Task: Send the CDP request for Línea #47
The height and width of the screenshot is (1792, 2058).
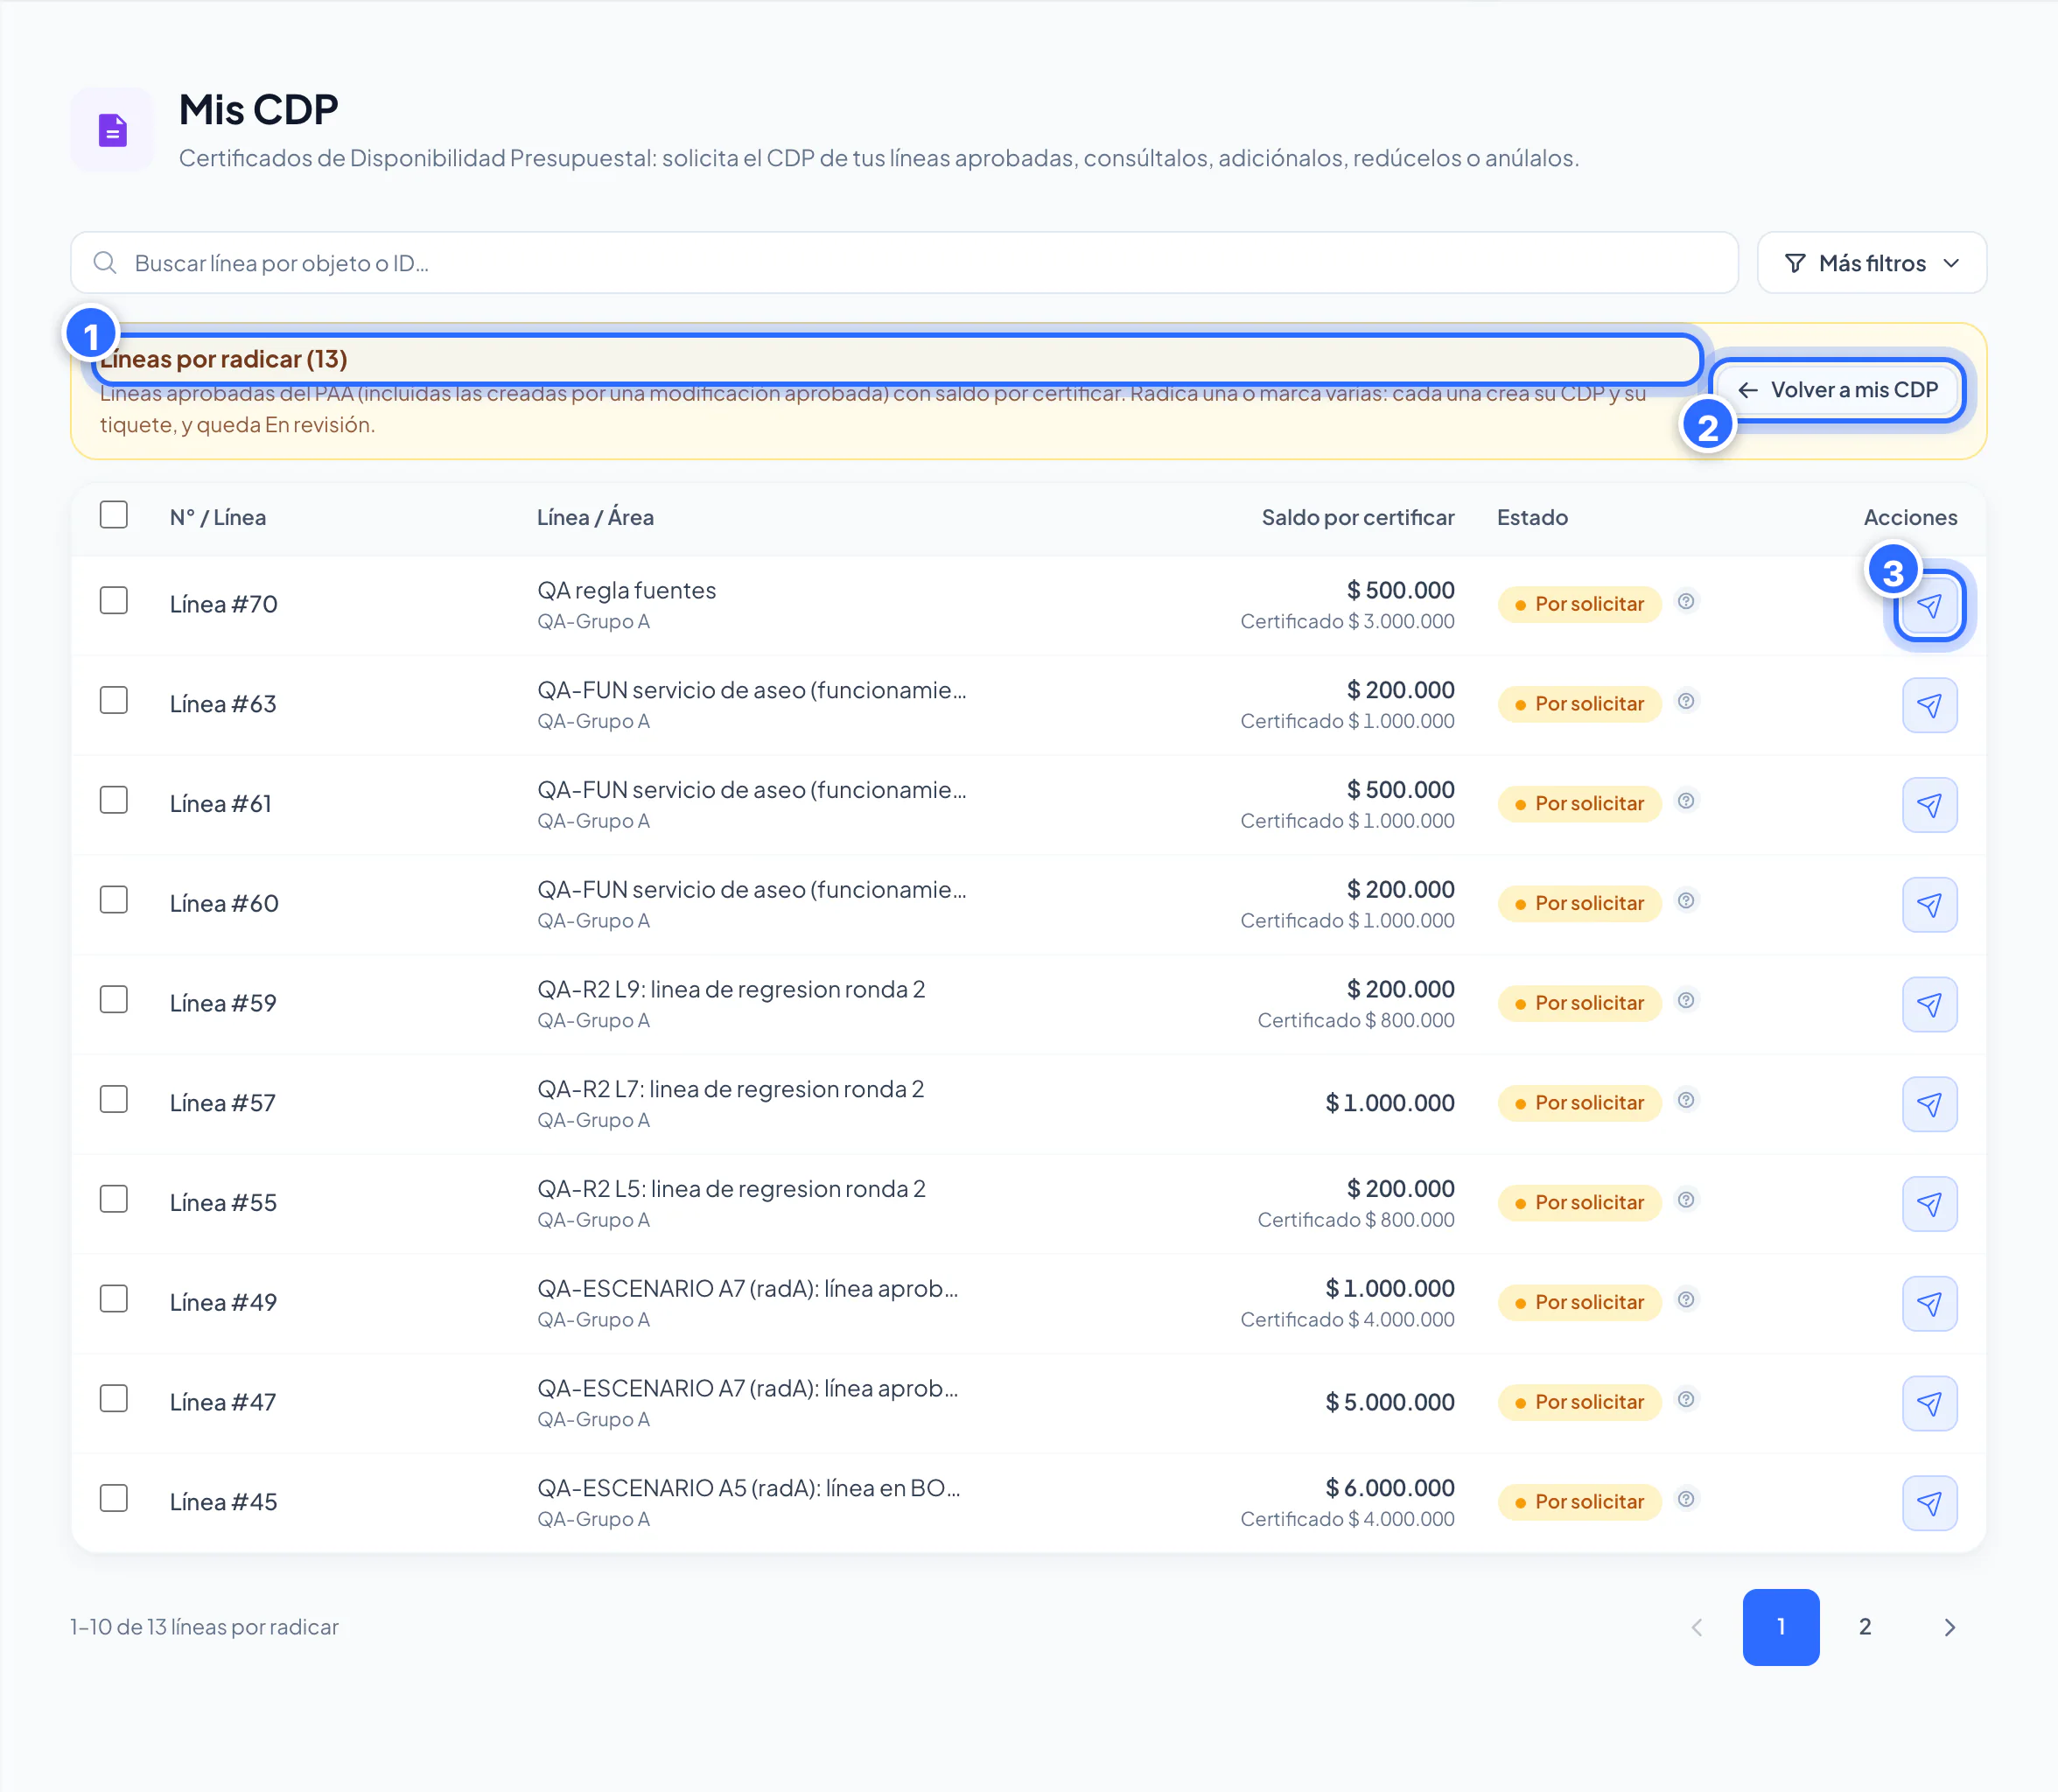Action: point(1929,1404)
